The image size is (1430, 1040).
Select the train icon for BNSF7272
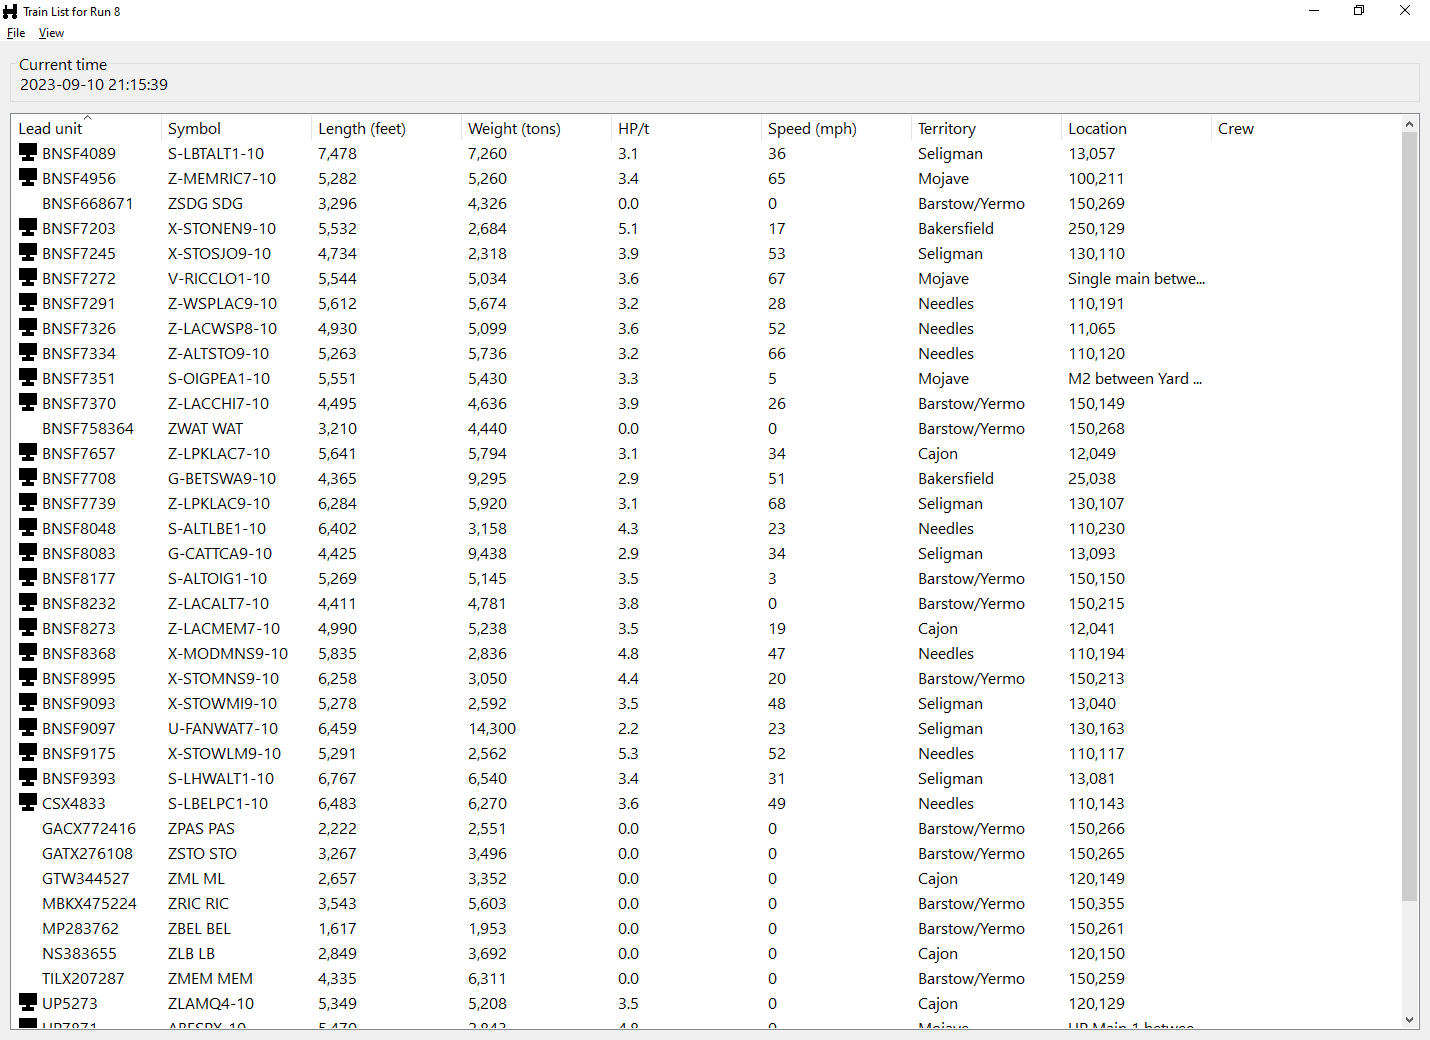[x=28, y=278]
